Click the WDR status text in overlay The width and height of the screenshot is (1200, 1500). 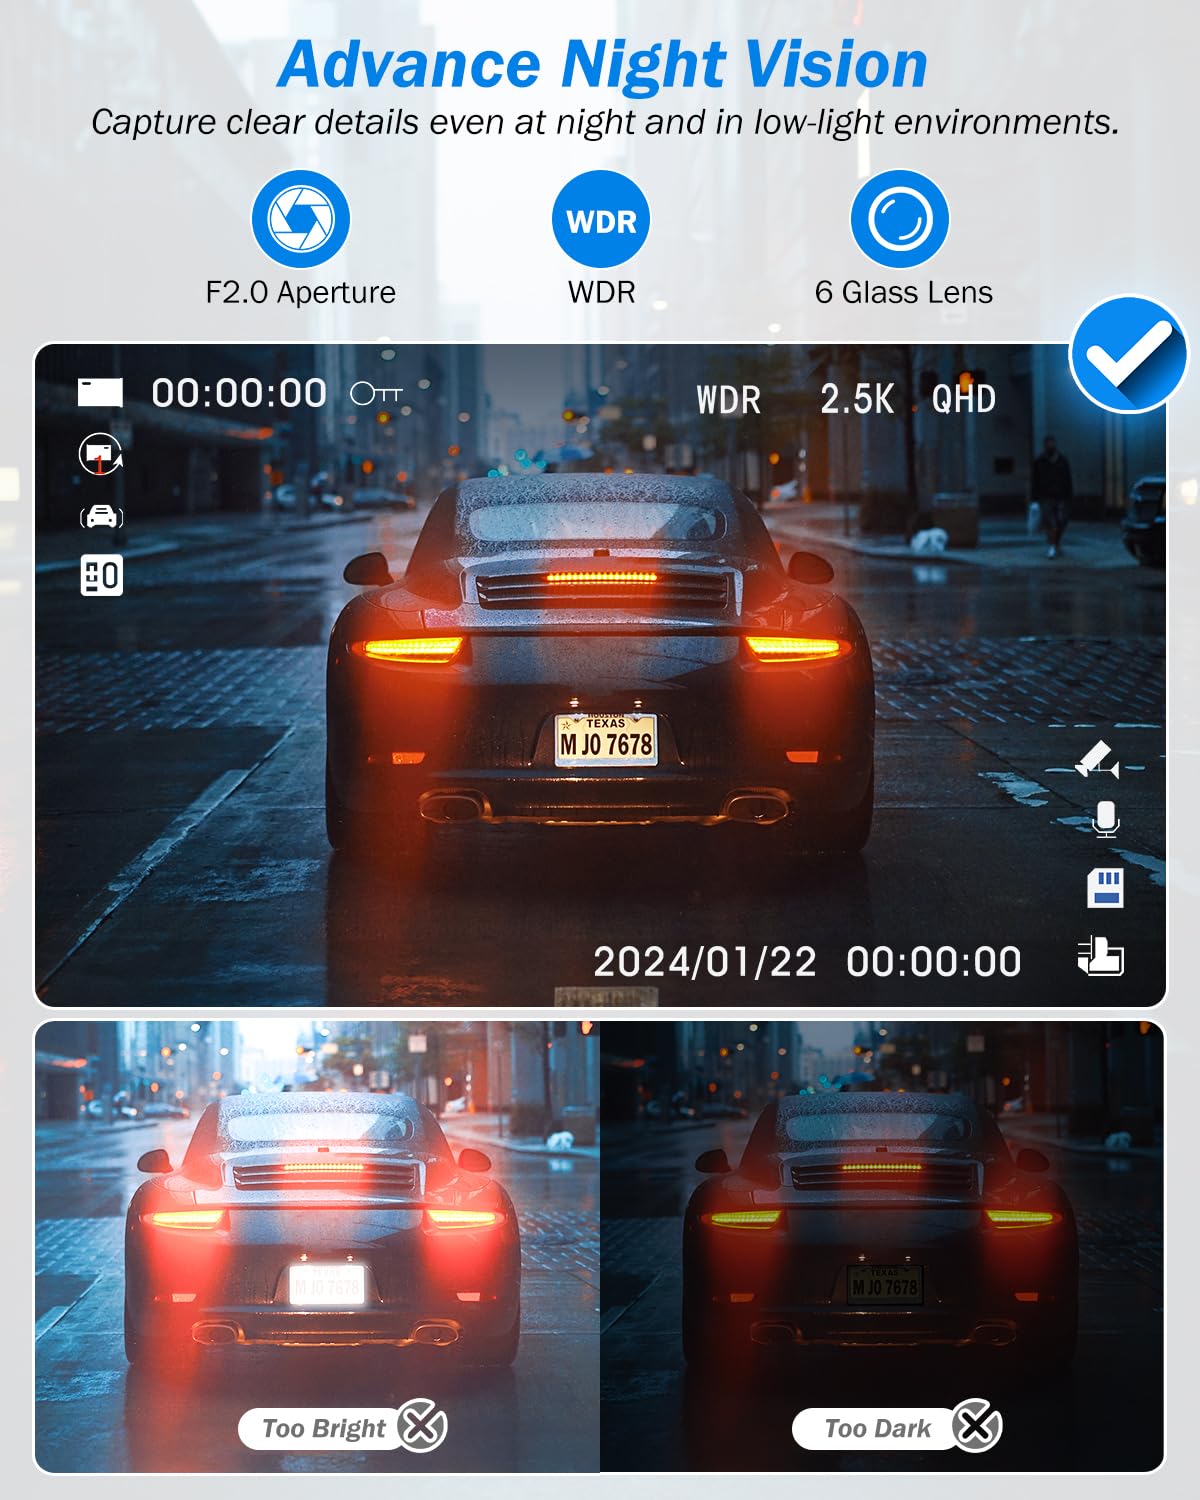(x=729, y=400)
